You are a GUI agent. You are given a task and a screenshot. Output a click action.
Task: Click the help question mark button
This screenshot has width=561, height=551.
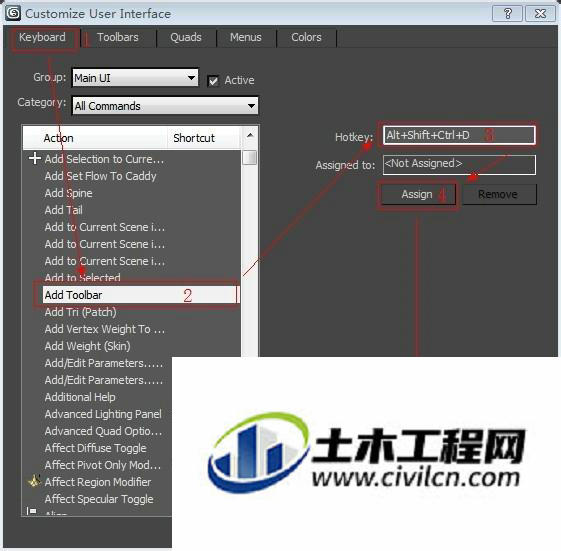click(507, 14)
